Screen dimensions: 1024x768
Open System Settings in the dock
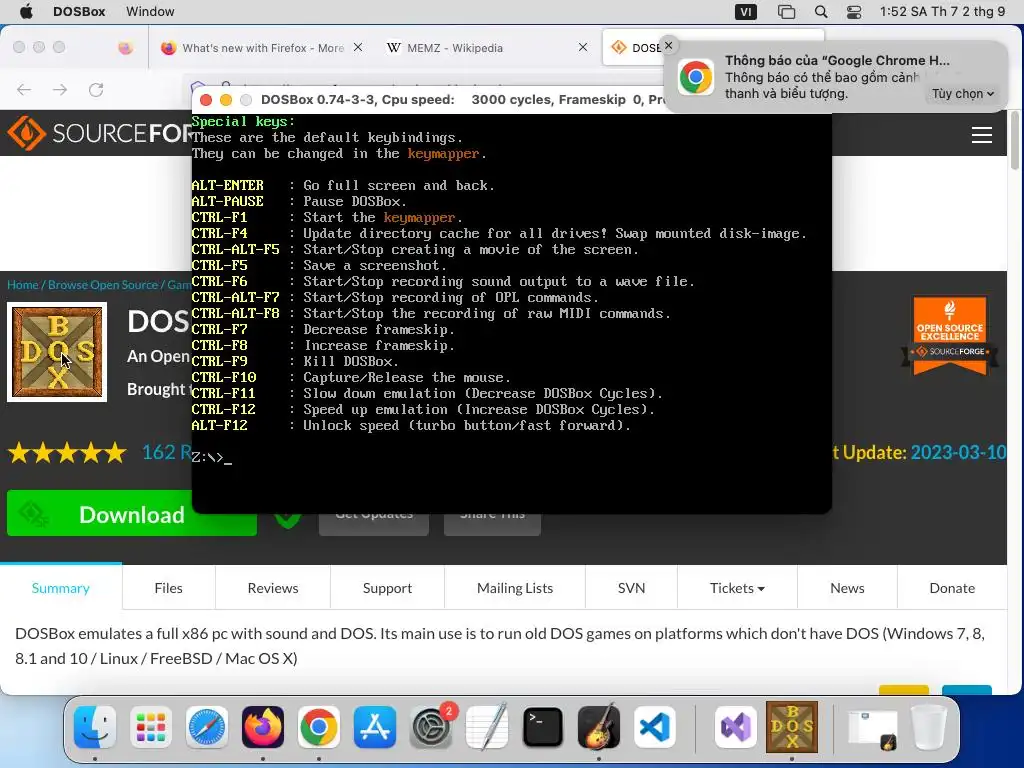tap(431, 727)
